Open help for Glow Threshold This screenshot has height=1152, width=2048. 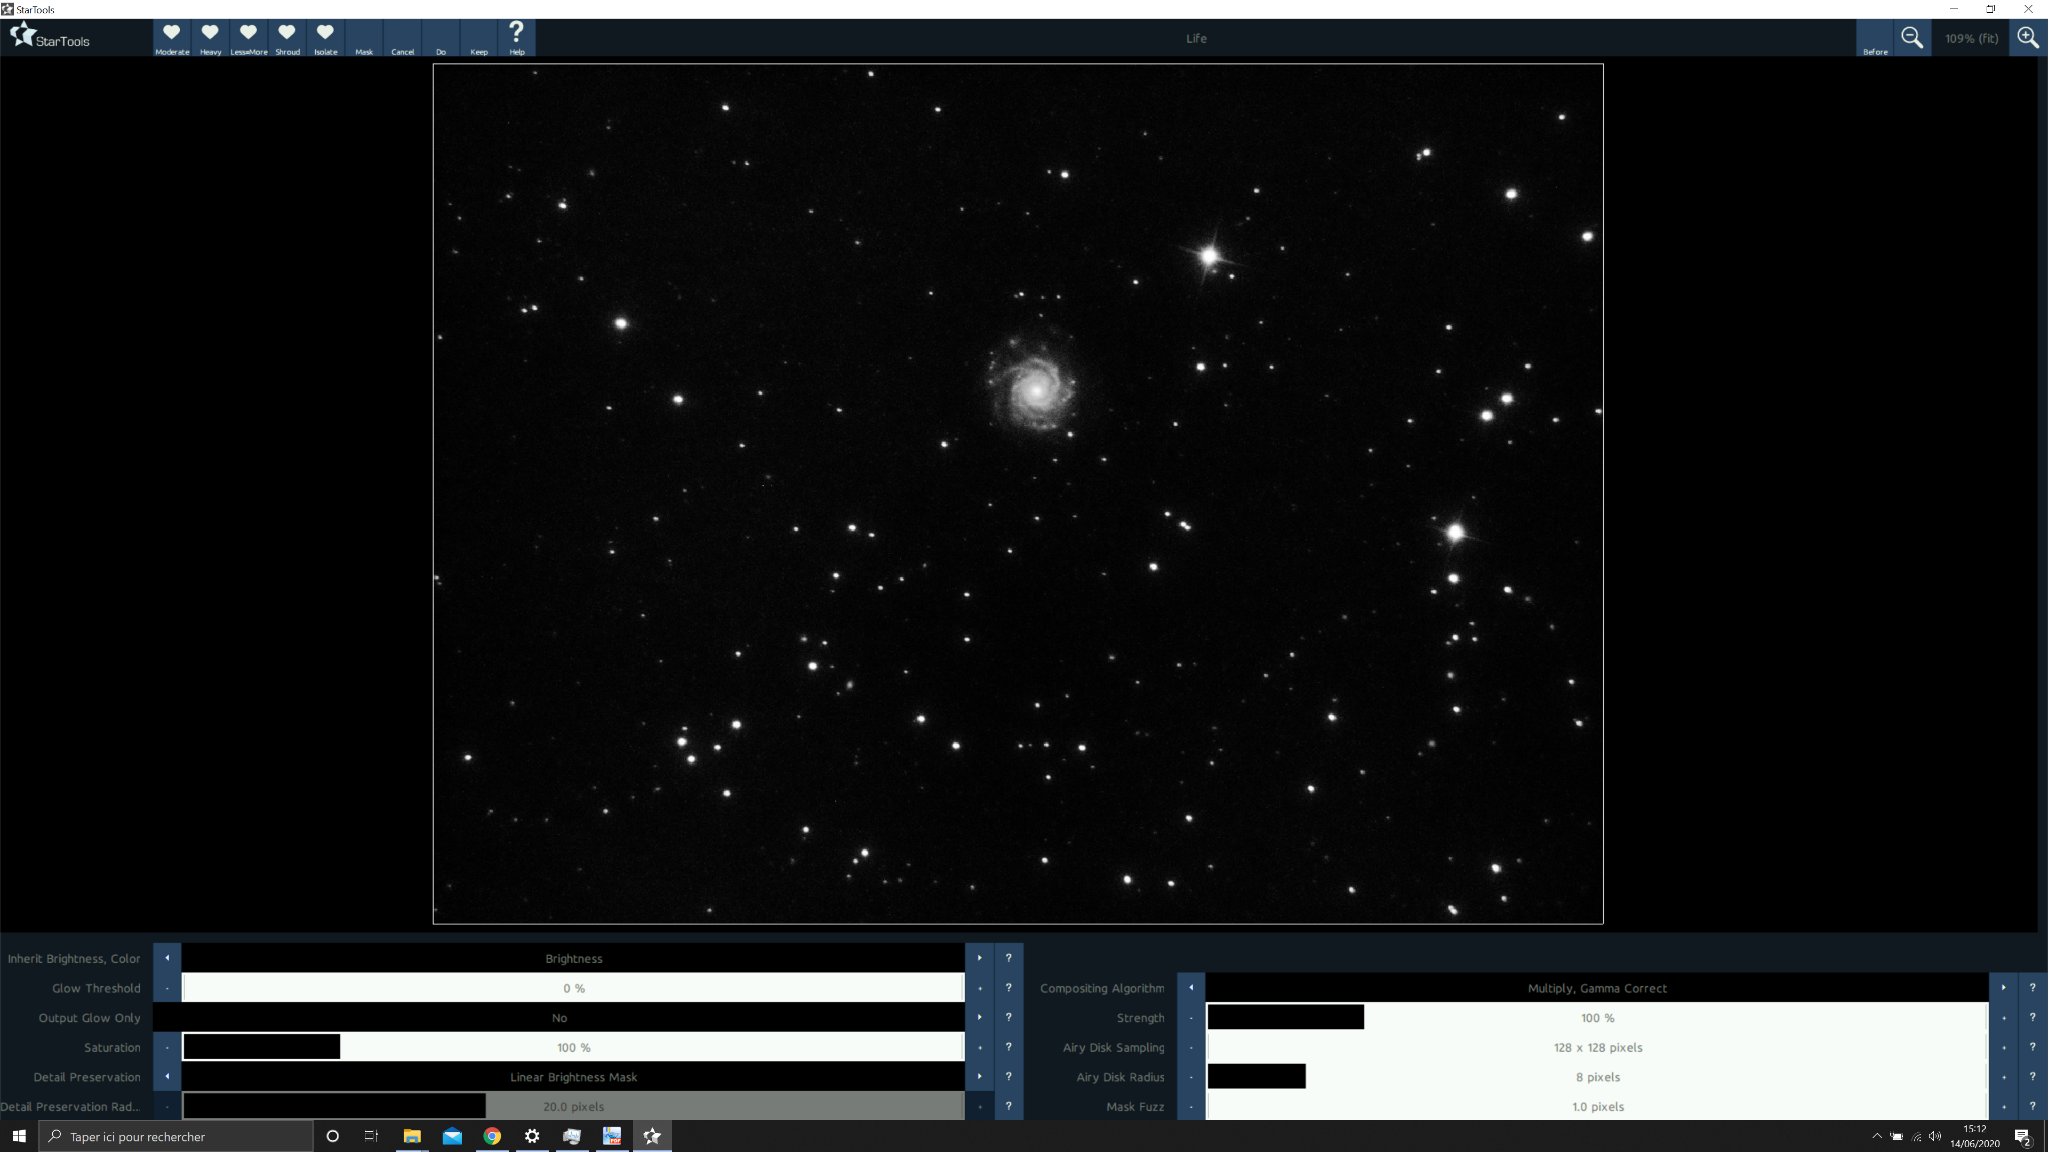[x=1008, y=988]
